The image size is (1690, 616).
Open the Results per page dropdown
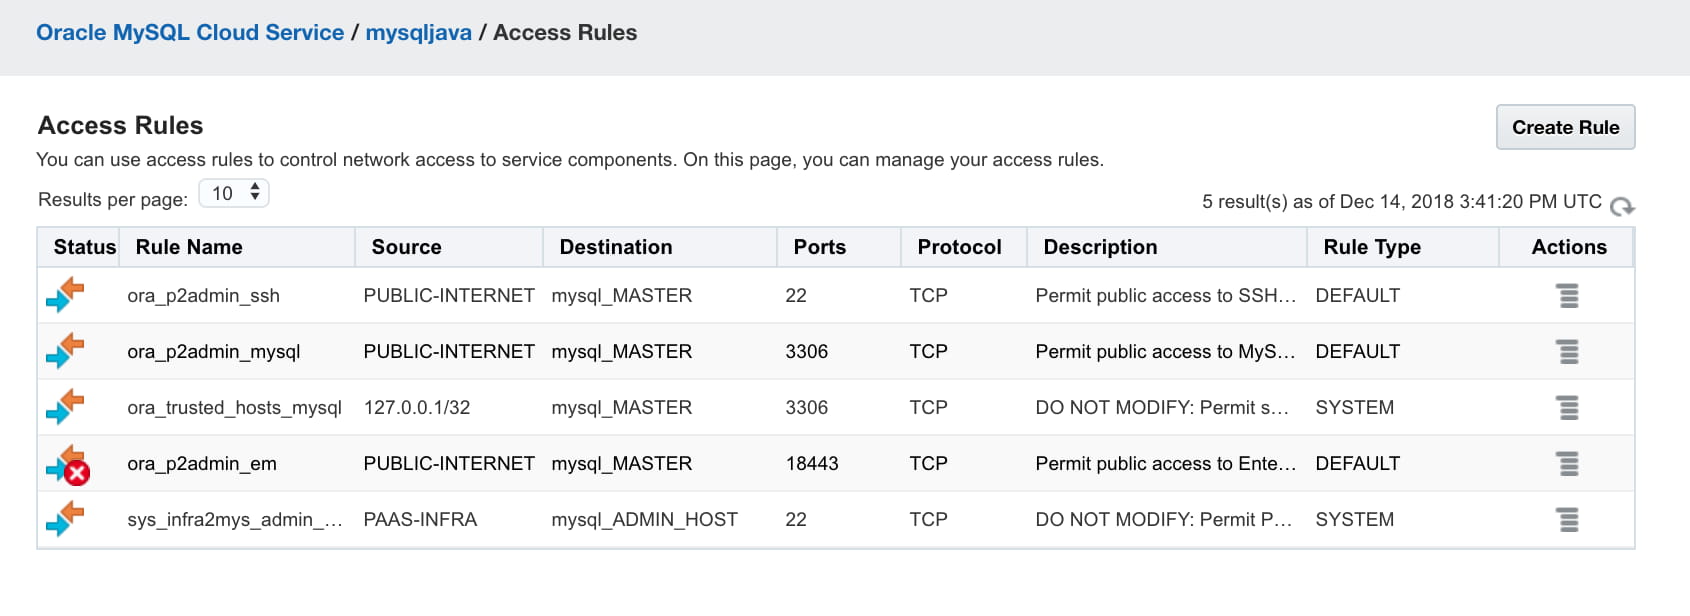[234, 193]
